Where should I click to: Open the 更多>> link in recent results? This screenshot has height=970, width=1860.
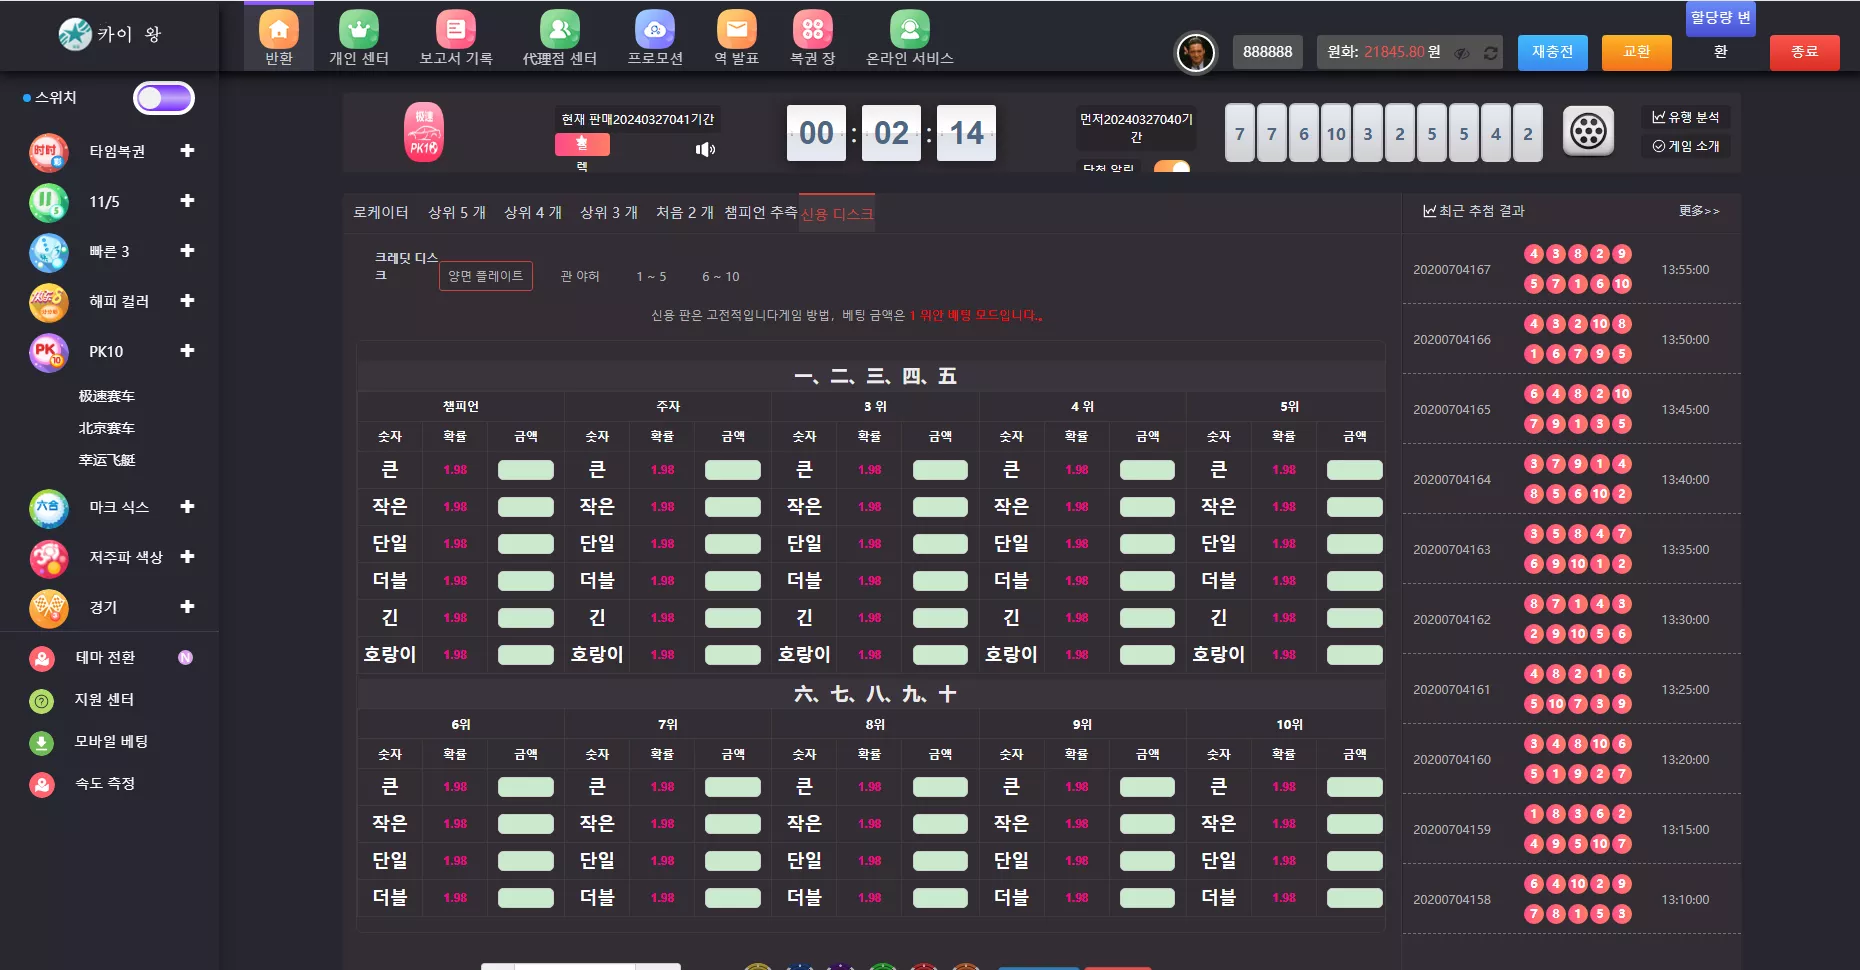[1698, 211]
